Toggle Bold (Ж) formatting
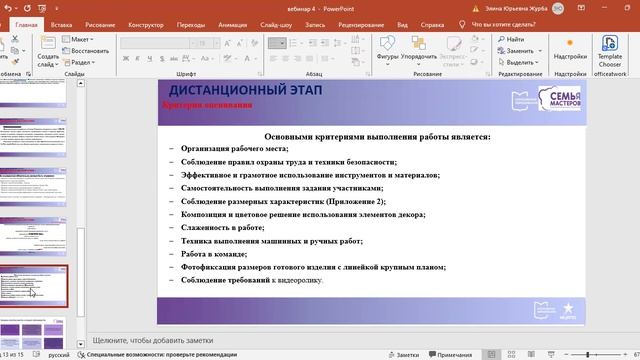Image resolution: width=640 pixels, height=360 pixels. click(126, 59)
